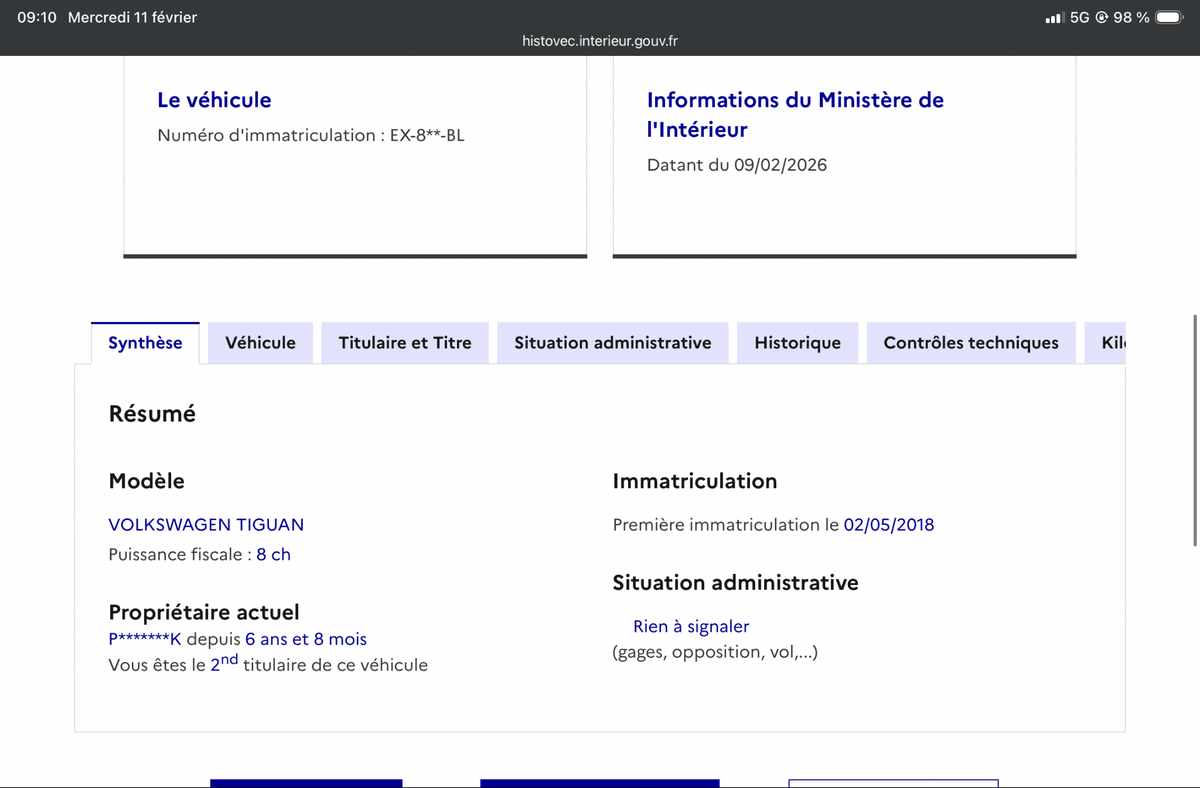Tap the battery icon in status bar
This screenshot has height=788, width=1200.
coord(1169,17)
